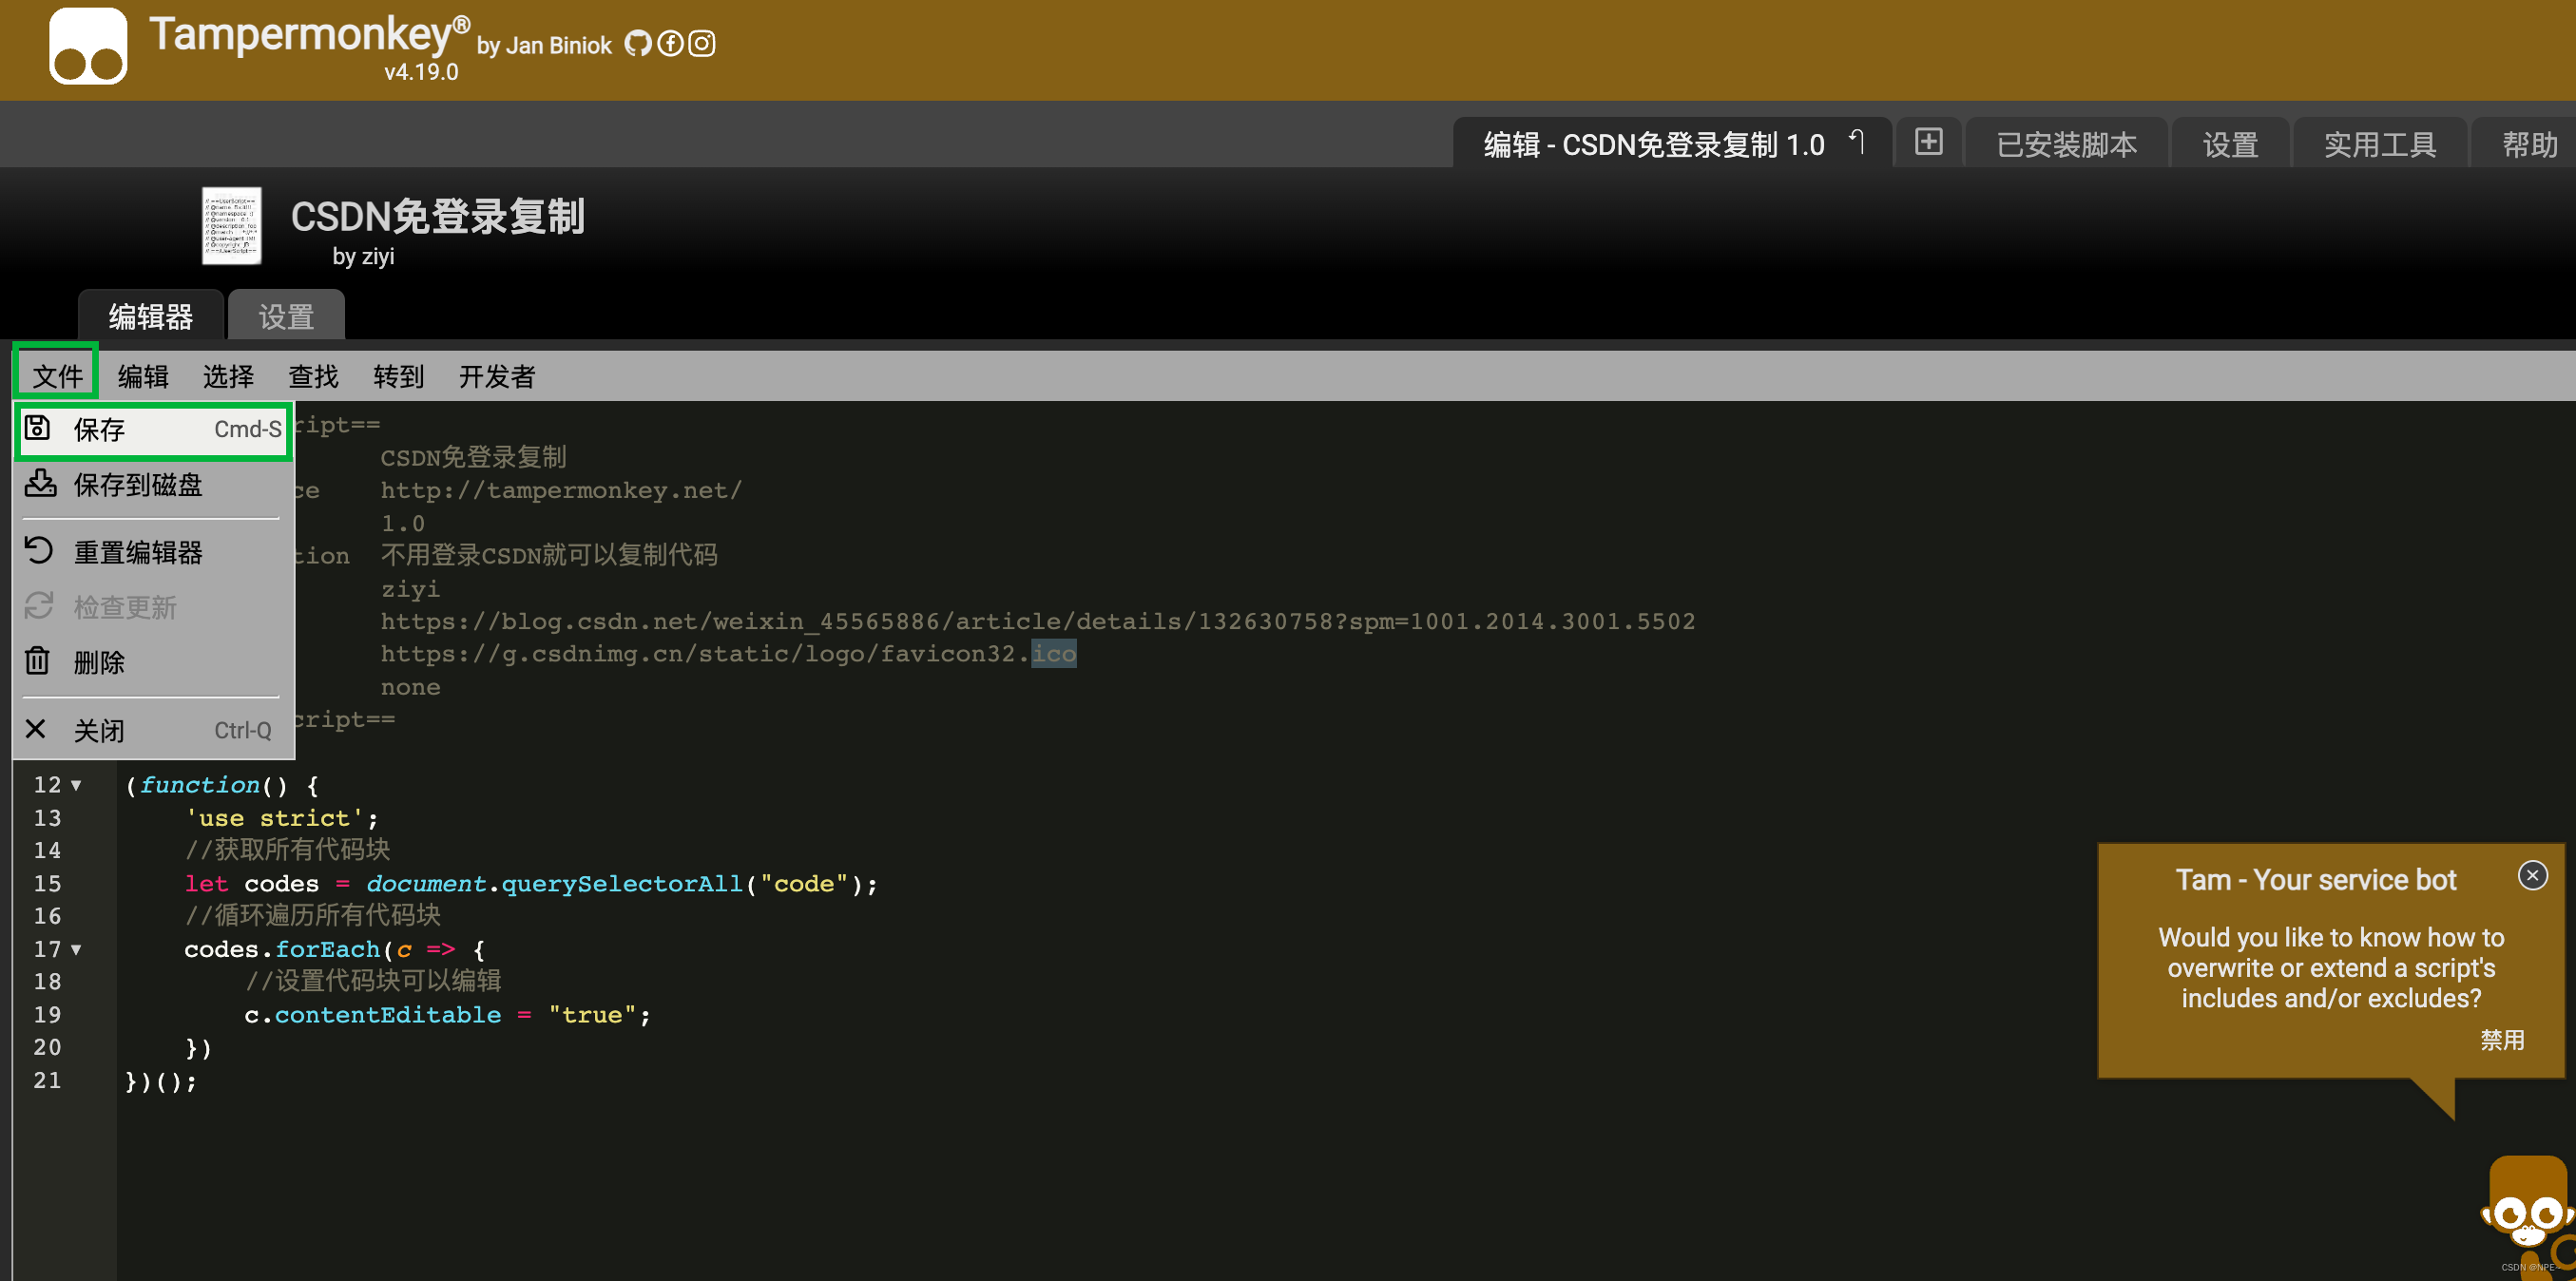Screen dimensions: 2576x1281
Task: Click 禁用 in the Tam bot popup
Action: (2502, 1040)
